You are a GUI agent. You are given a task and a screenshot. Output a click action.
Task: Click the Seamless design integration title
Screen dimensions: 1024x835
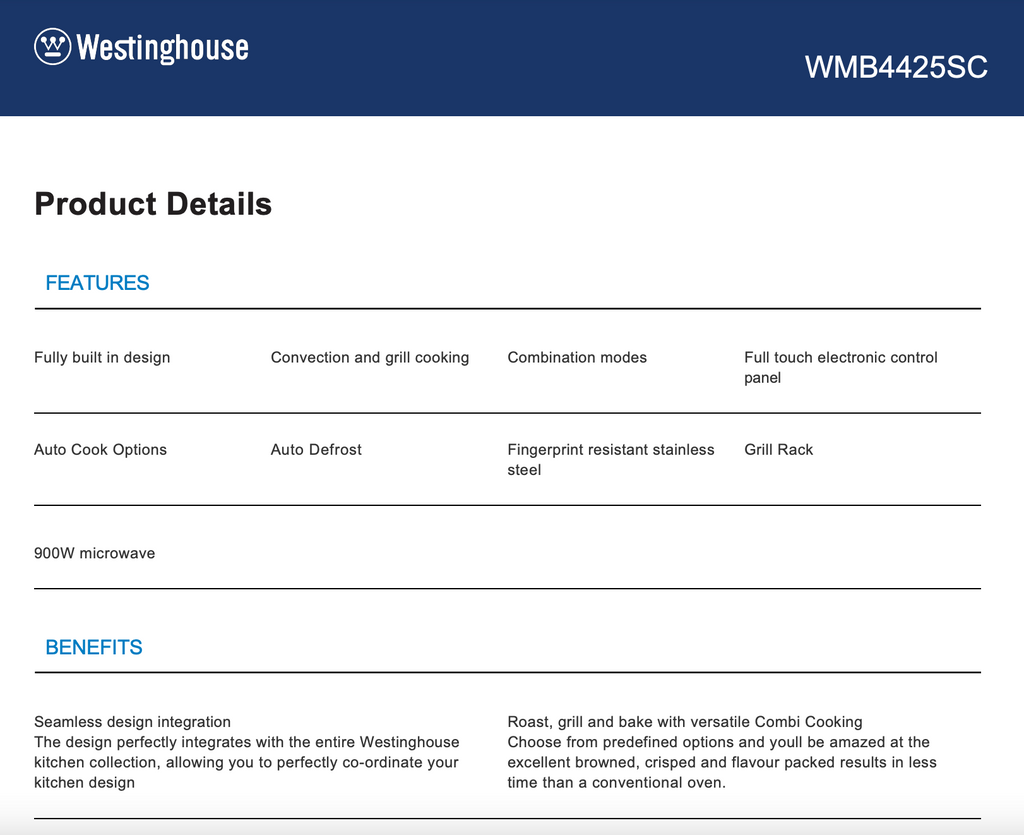coord(132,722)
